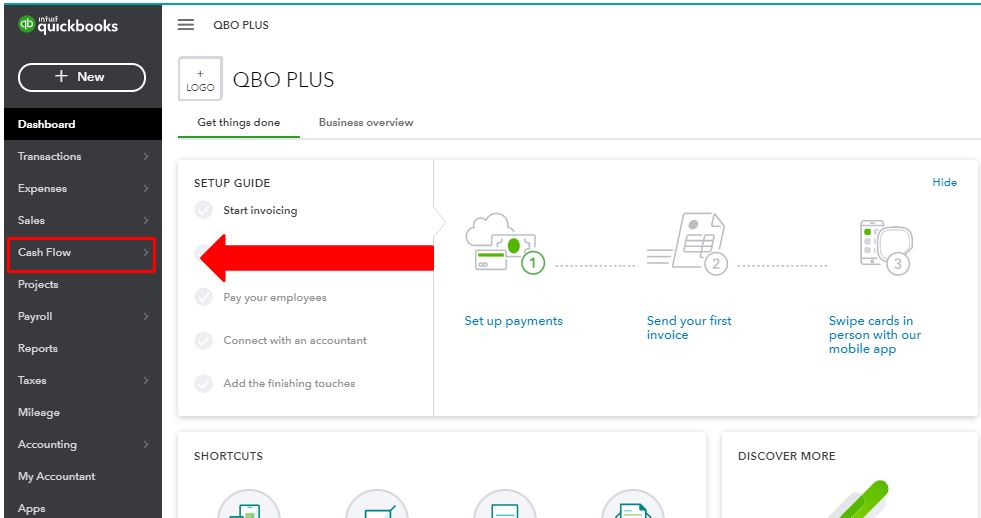Check the Pay your employees step circle
Image resolution: width=981 pixels, height=518 pixels.
coord(203,297)
